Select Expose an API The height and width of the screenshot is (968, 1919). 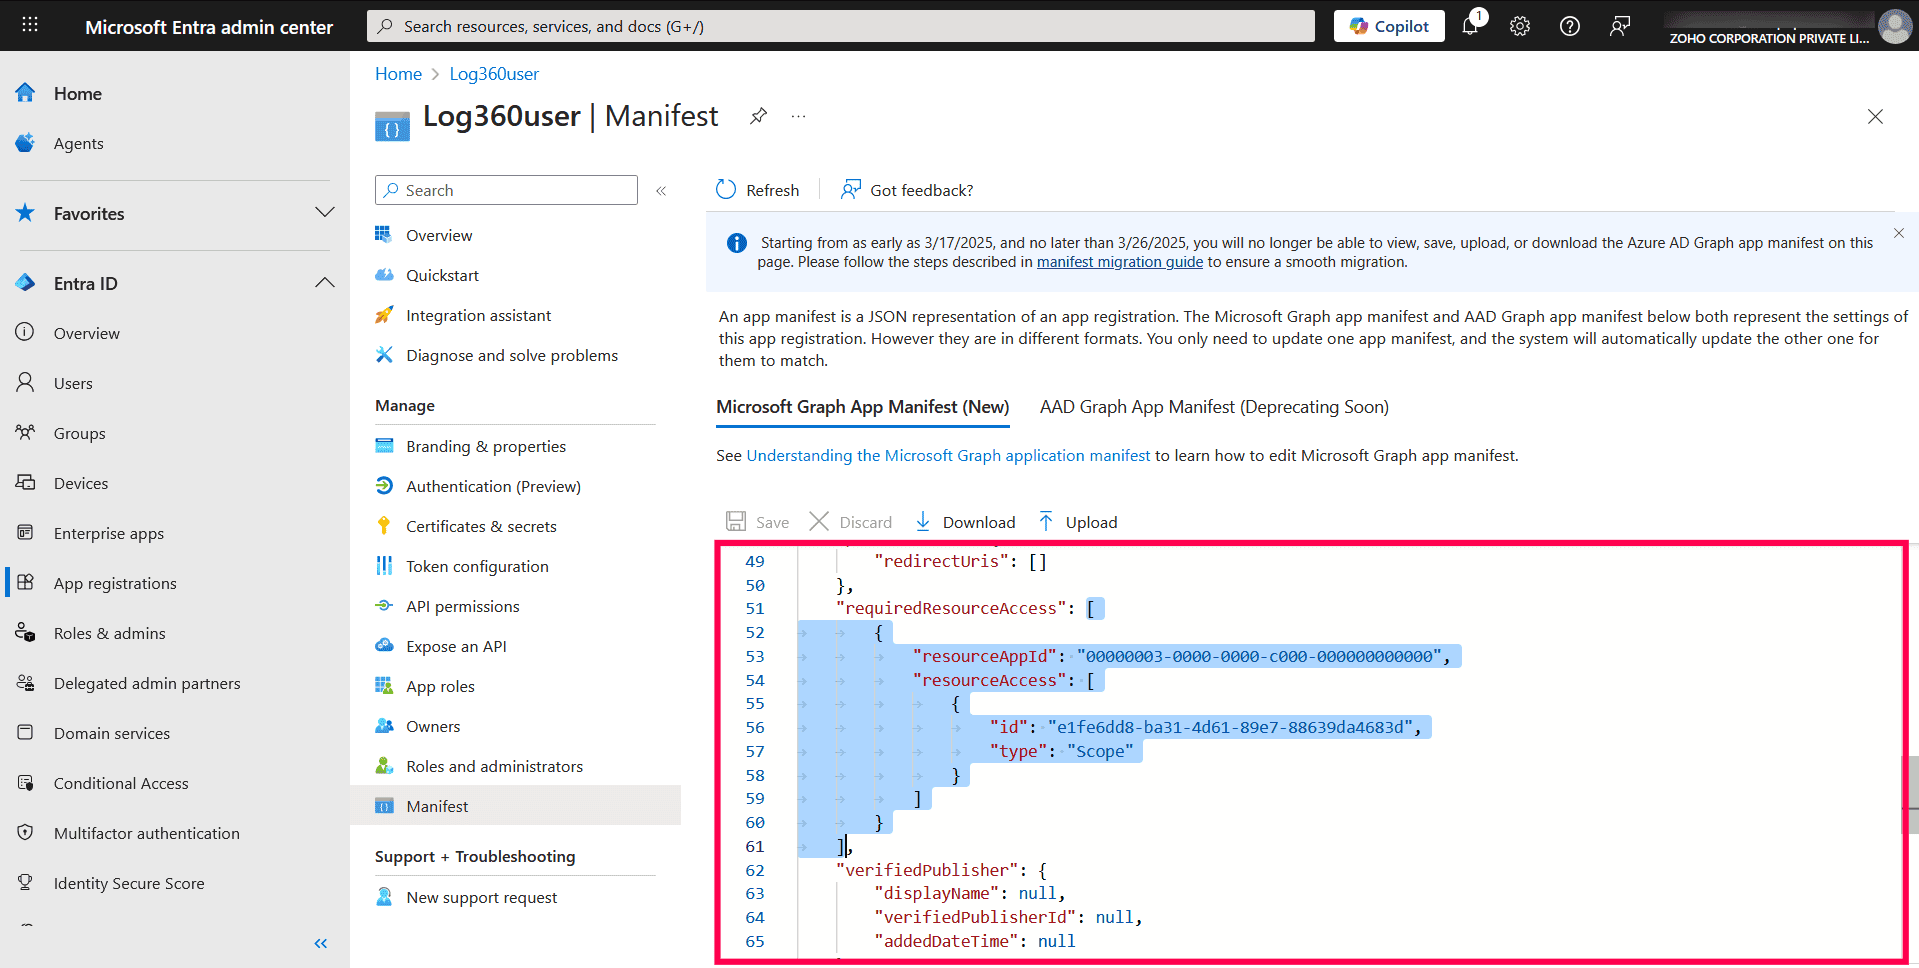453,646
